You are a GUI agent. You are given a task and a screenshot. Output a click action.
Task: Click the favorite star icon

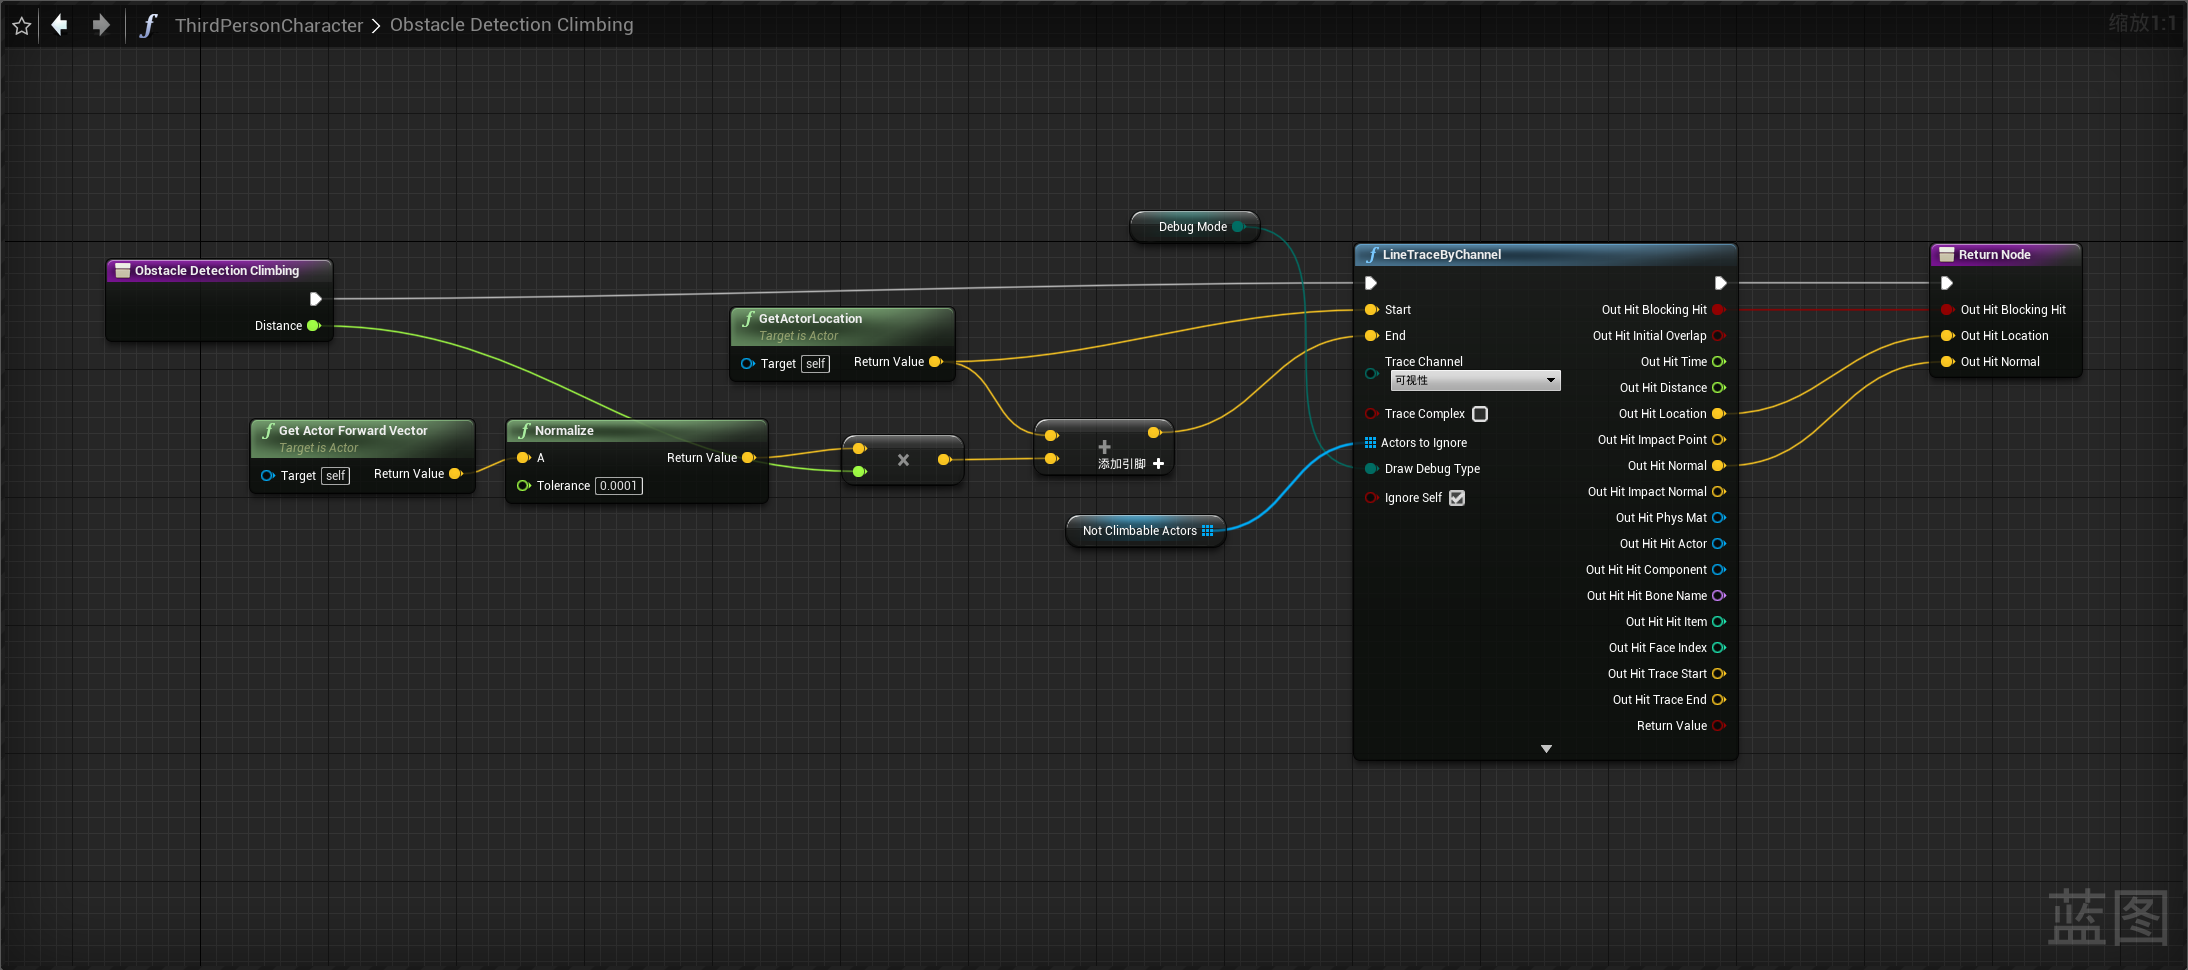[x=22, y=26]
